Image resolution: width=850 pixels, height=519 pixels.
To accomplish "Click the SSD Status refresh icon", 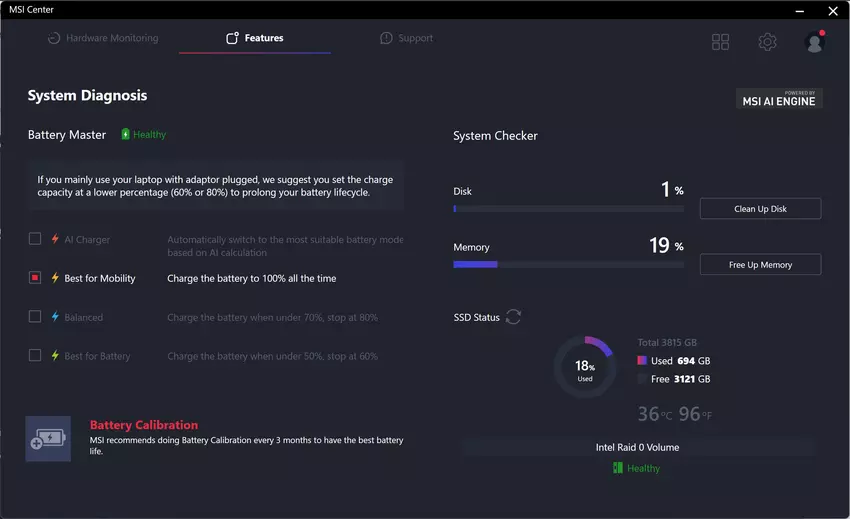I will 513,317.
